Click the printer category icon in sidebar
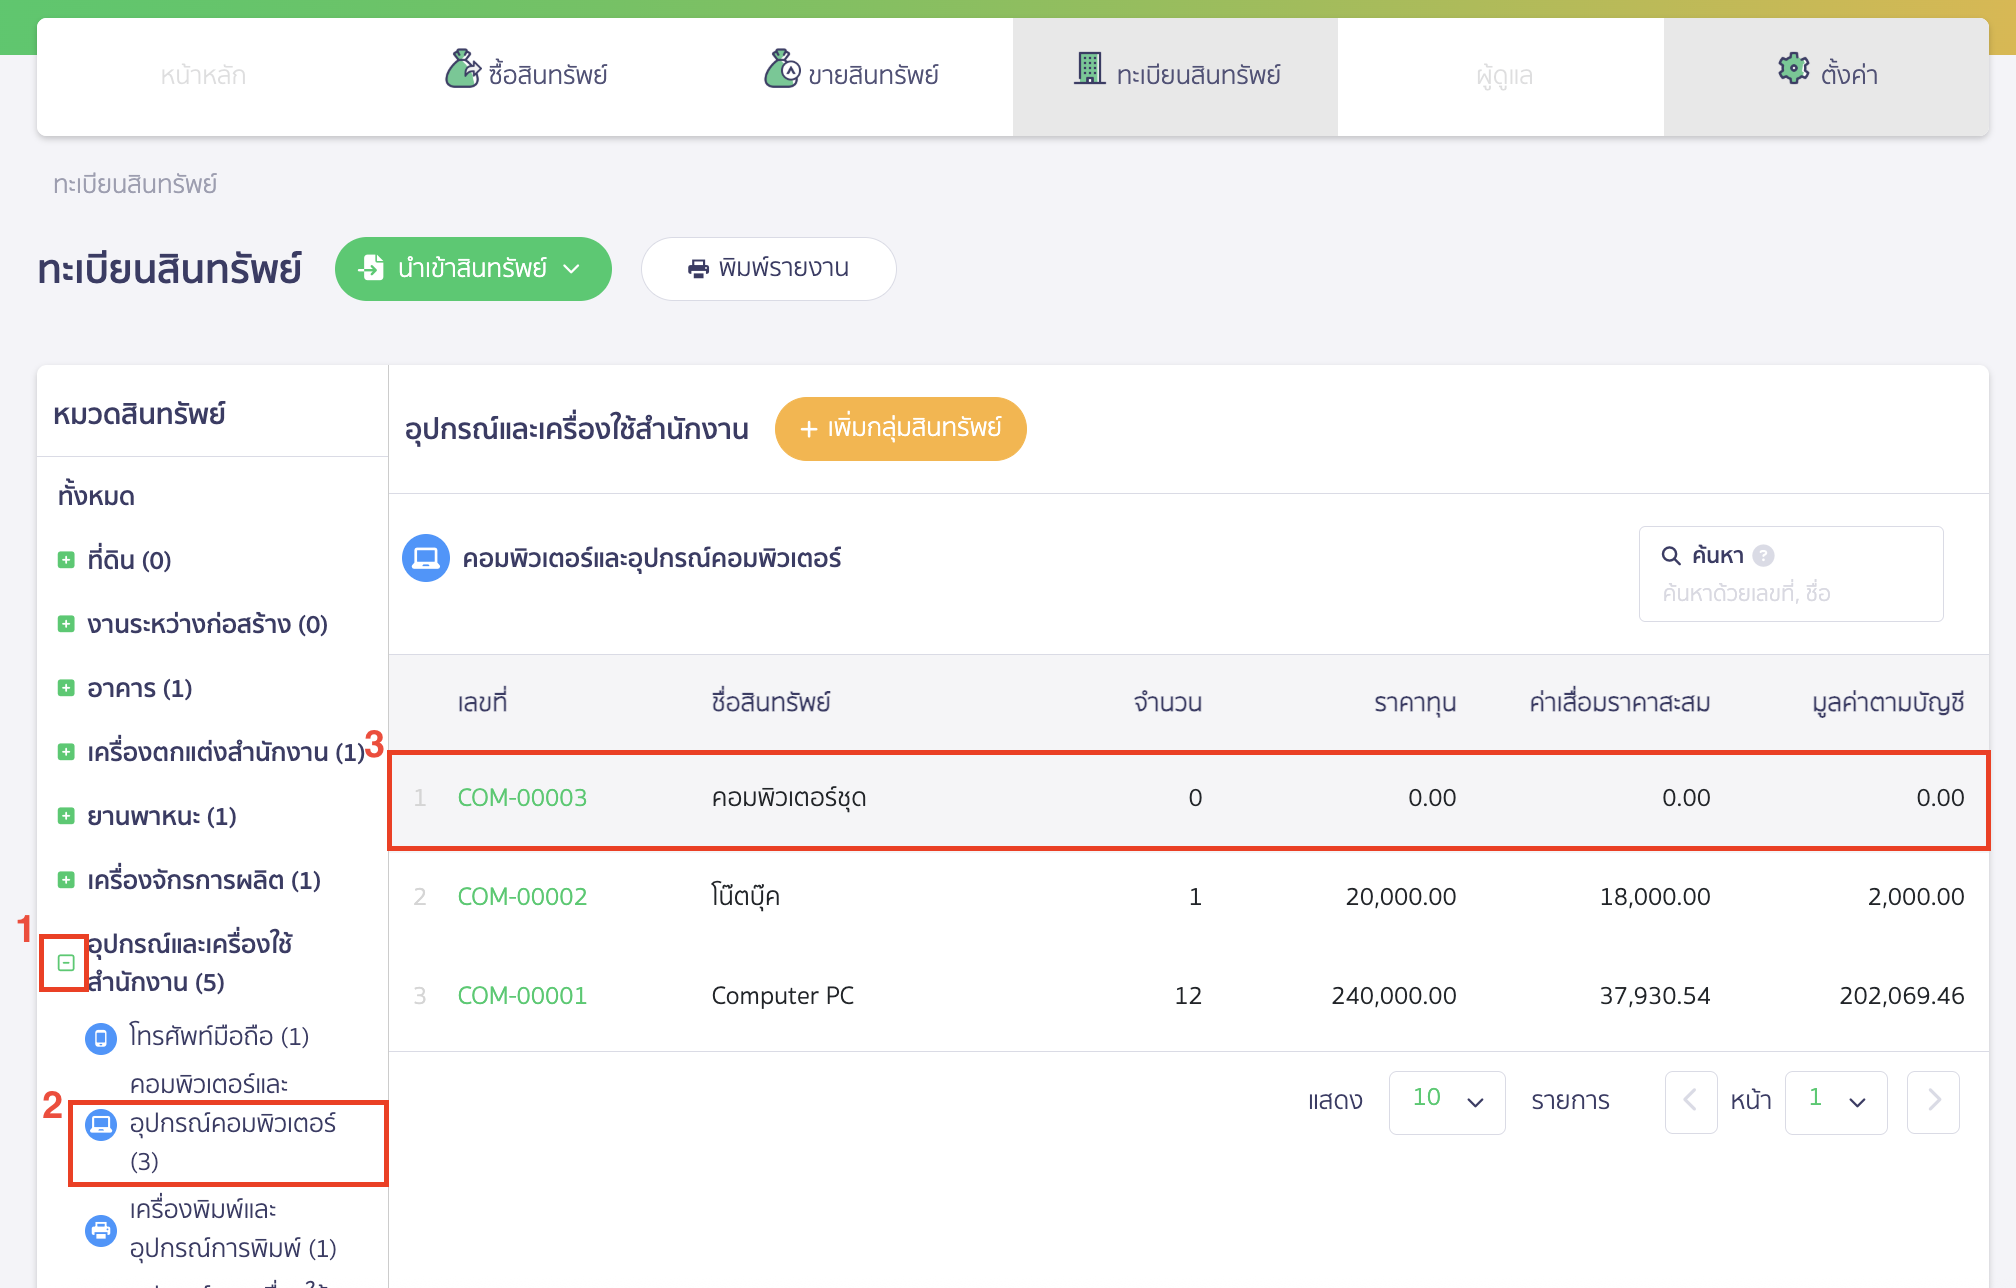This screenshot has width=2016, height=1288. [x=100, y=1230]
